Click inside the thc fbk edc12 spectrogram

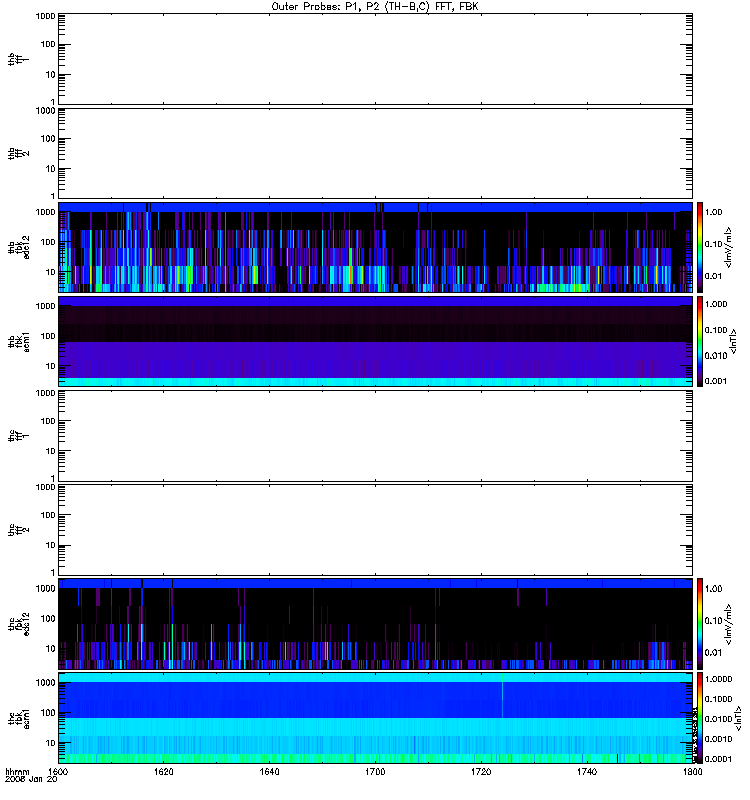(x=376, y=624)
